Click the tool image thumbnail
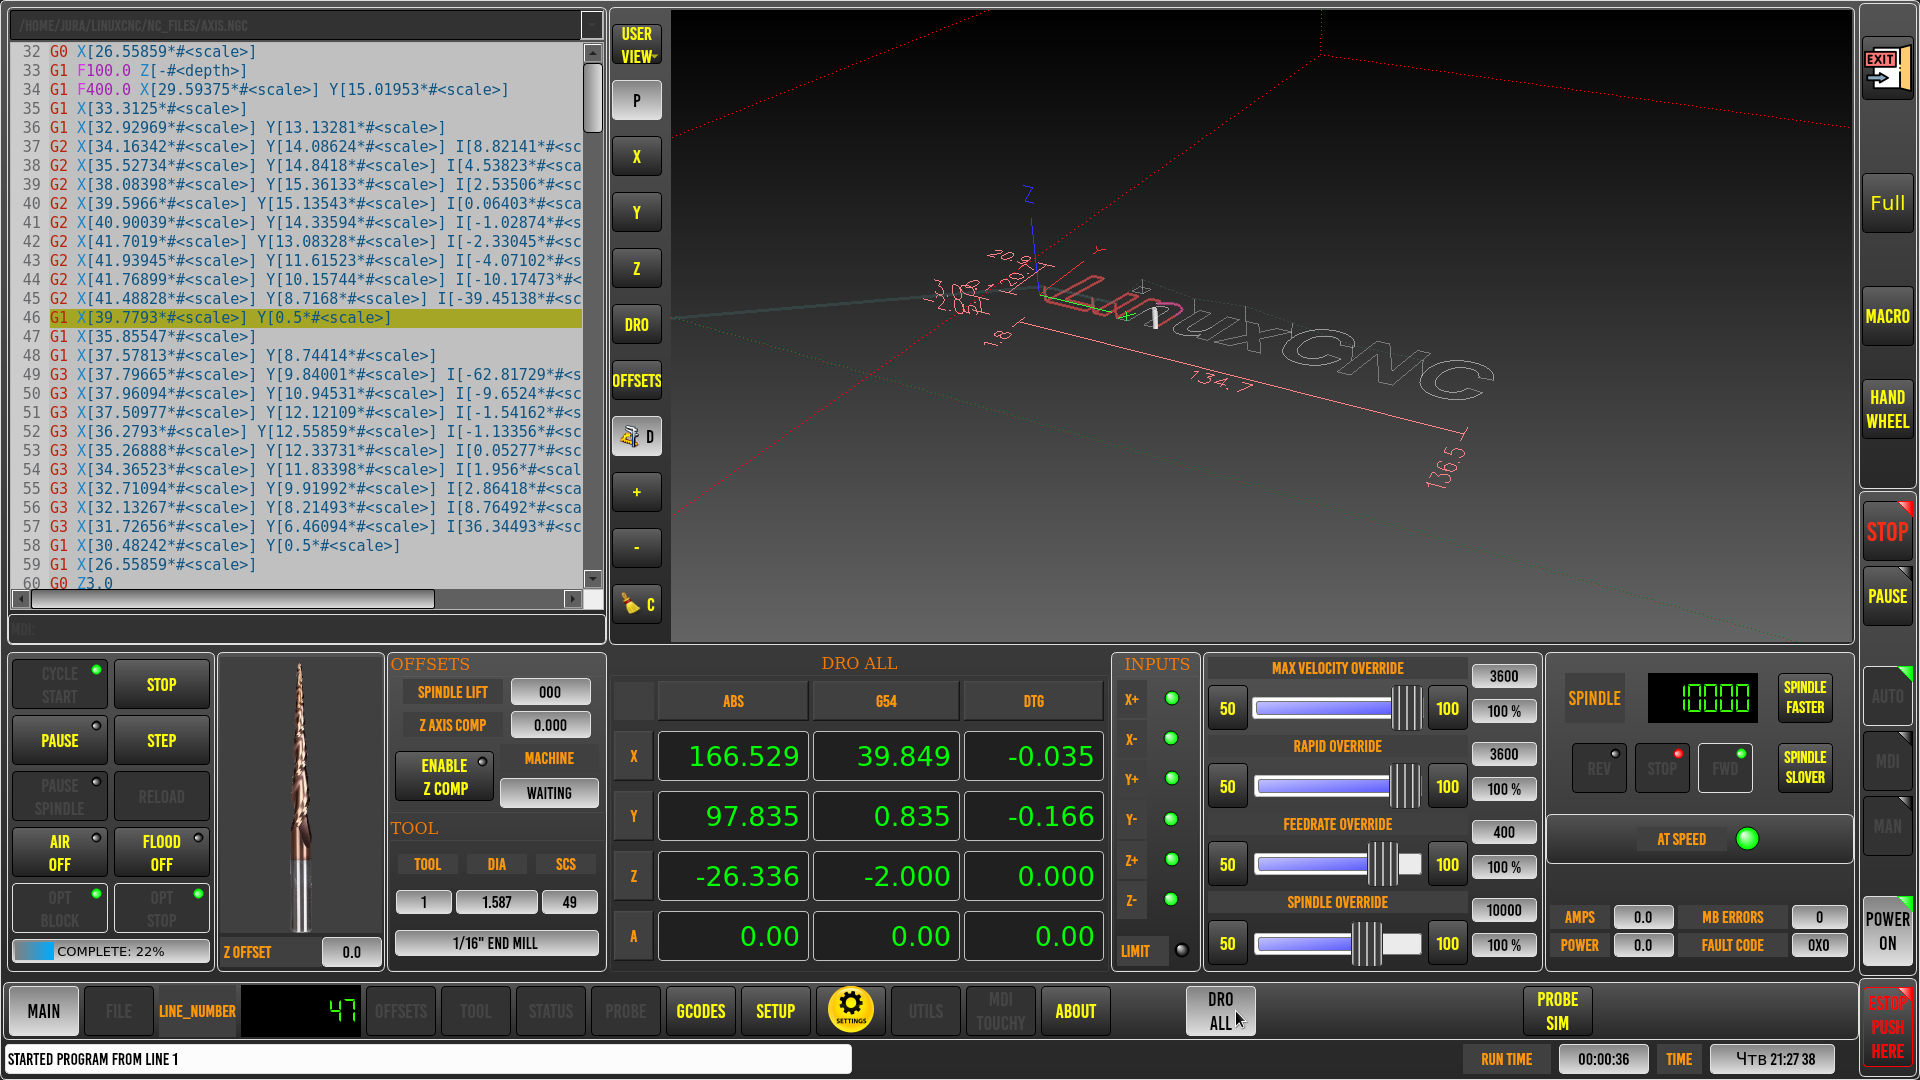1920x1080 pixels. 300,797
